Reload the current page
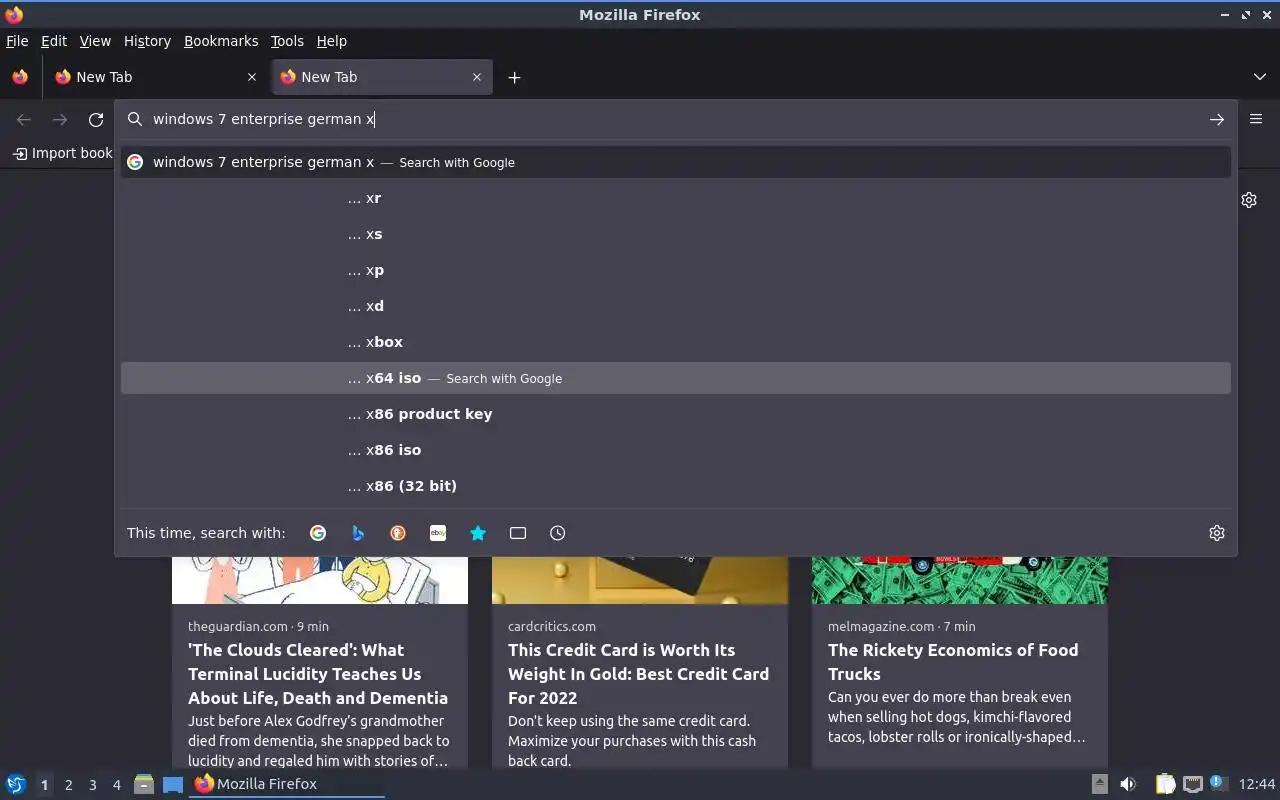1280x800 pixels. (x=96, y=119)
